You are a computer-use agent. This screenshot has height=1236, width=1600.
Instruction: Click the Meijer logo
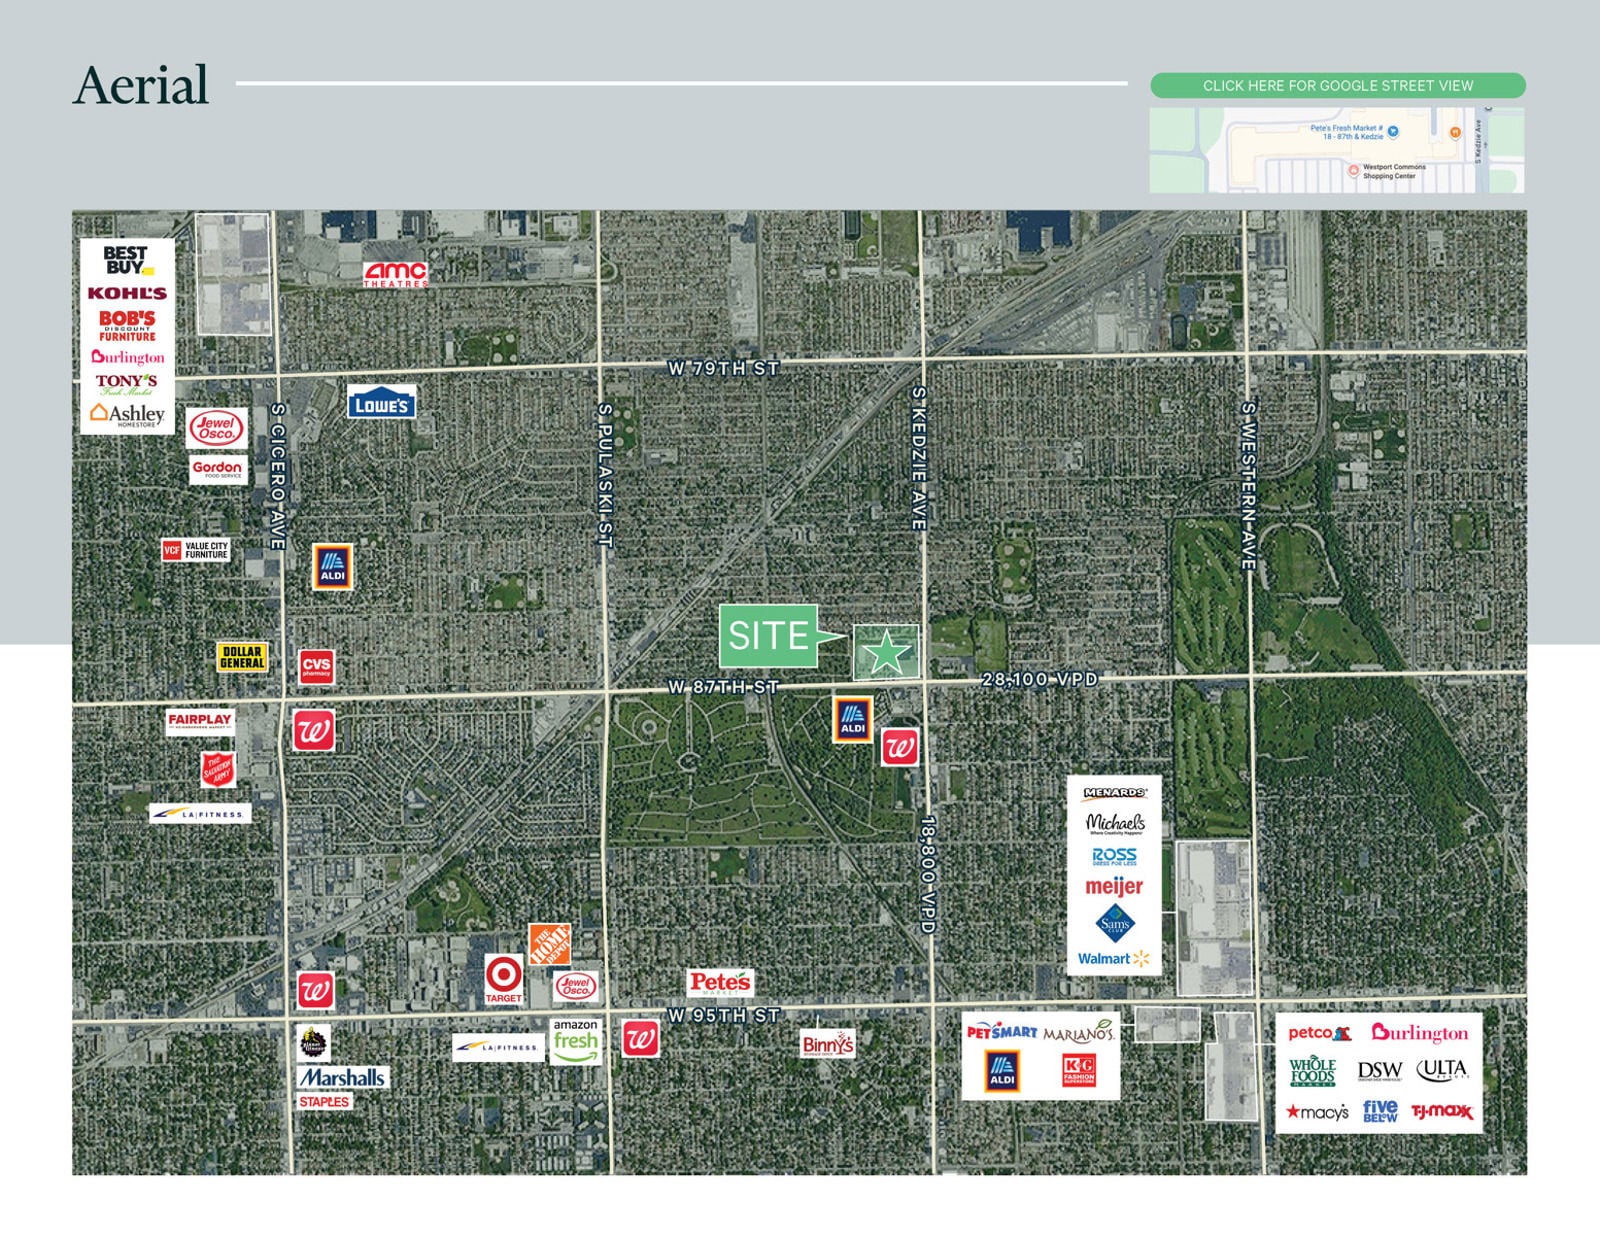coord(1114,887)
